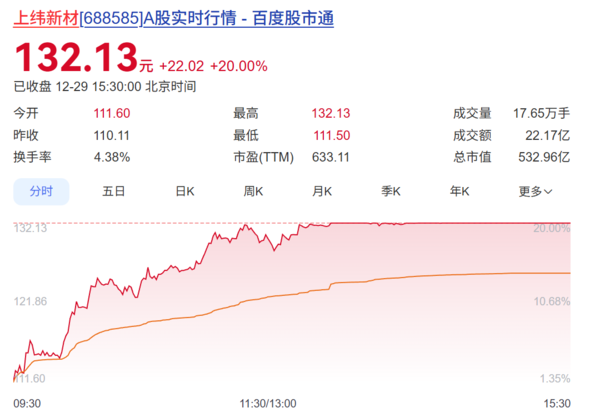The image size is (600, 418).
Task: Click the +20.00% change percentage
Action: pyautogui.click(x=239, y=66)
